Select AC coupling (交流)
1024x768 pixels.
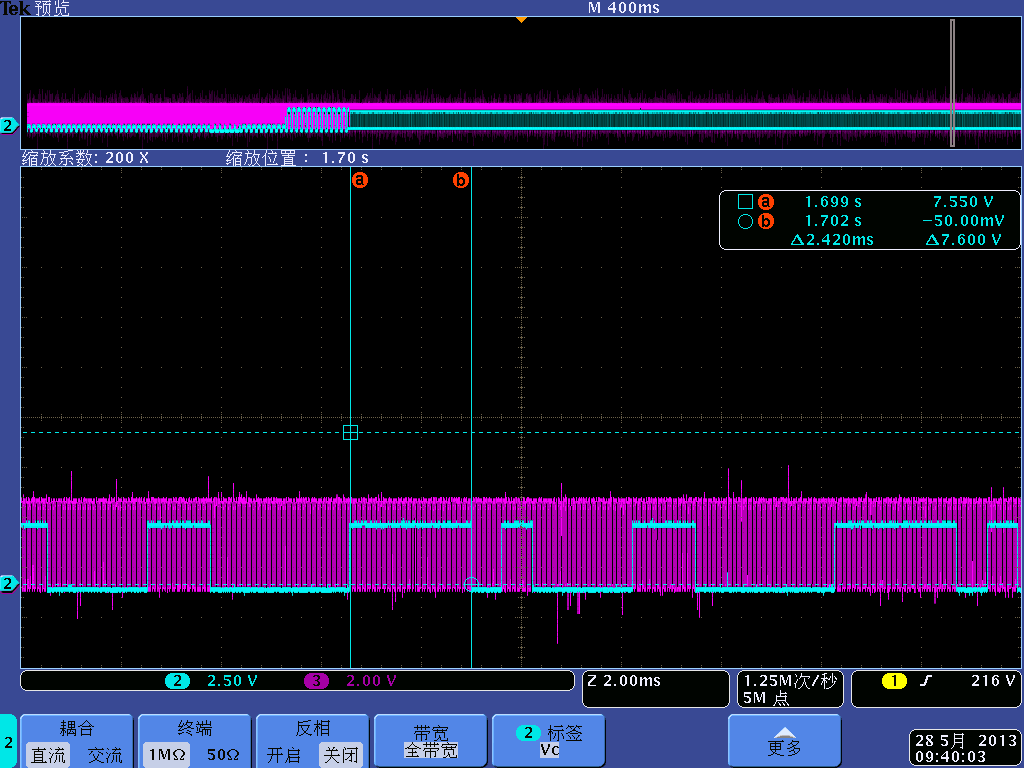click(104, 755)
